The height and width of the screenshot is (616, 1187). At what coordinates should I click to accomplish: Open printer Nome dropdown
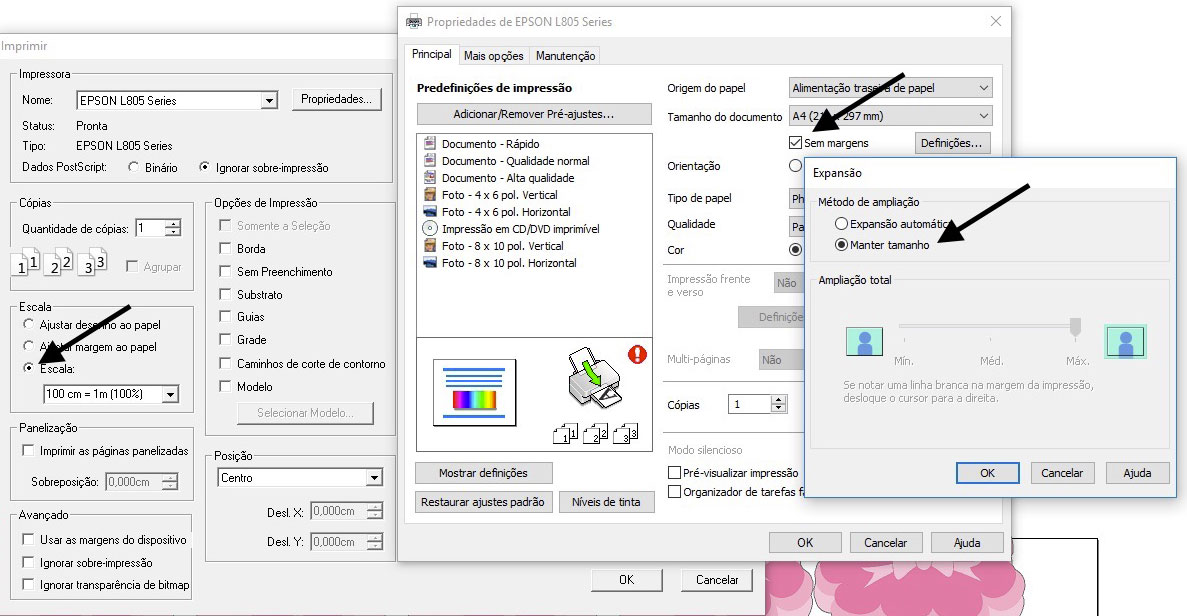point(269,100)
